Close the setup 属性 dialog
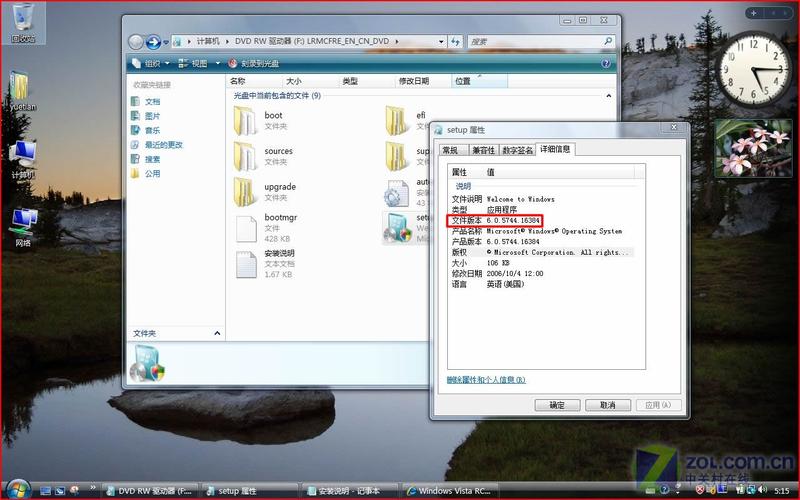Viewport: 800px width, 500px height. pyautogui.click(x=673, y=127)
